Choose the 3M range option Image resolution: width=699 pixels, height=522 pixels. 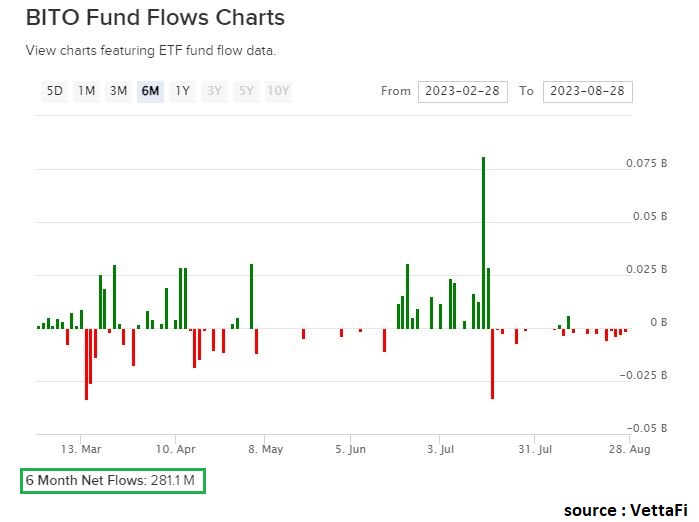[119, 91]
